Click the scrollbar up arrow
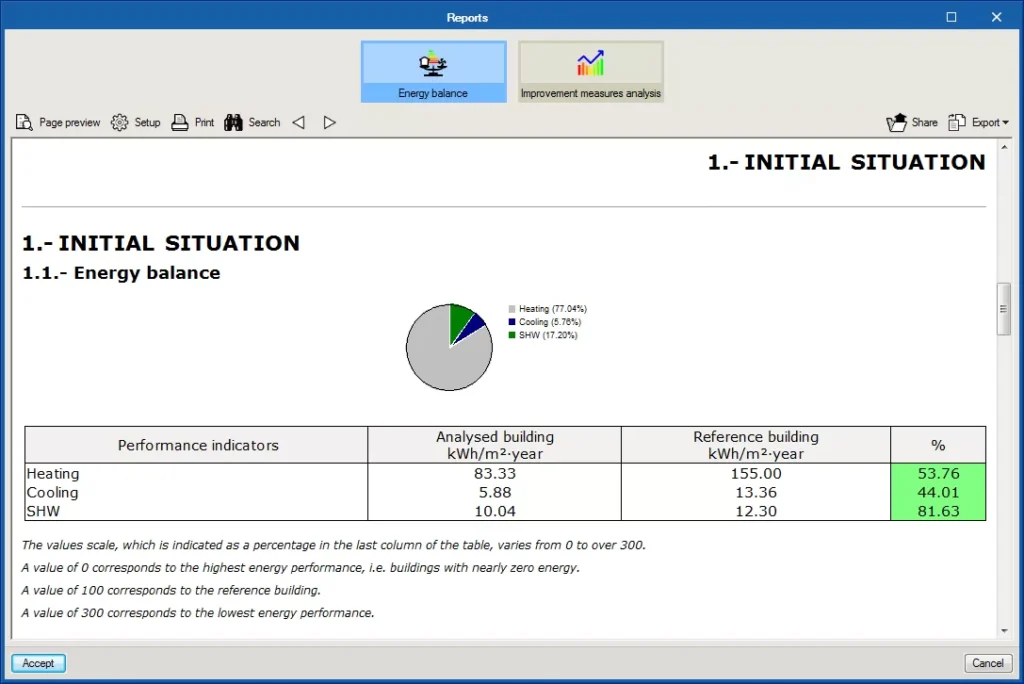 [x=1004, y=146]
